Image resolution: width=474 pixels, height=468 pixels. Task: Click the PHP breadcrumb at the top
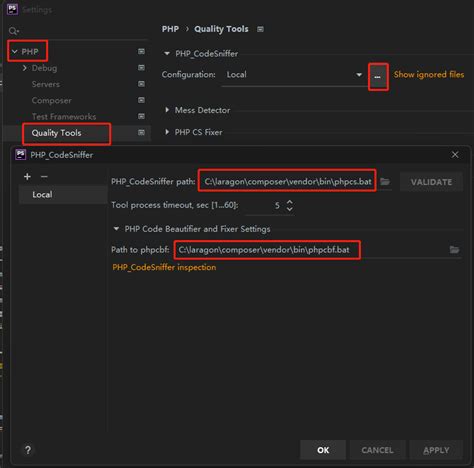coord(170,29)
